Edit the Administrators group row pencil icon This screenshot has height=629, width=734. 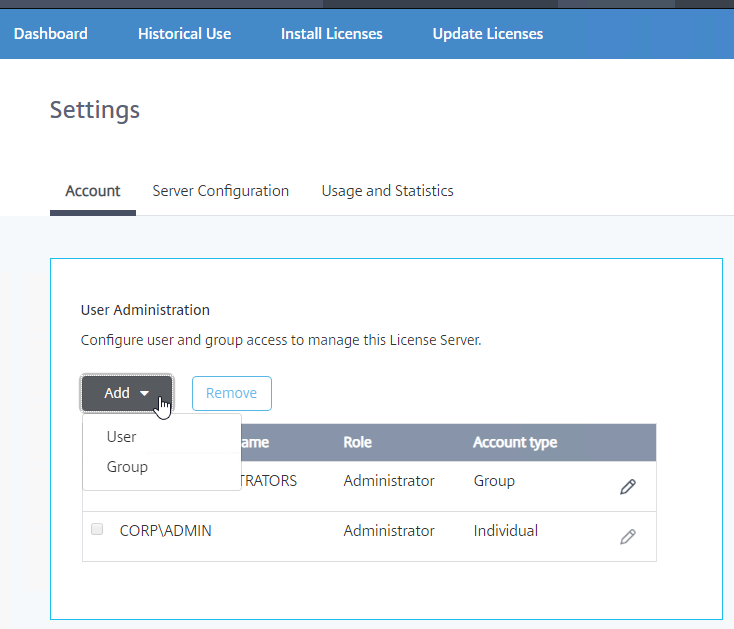pos(627,487)
